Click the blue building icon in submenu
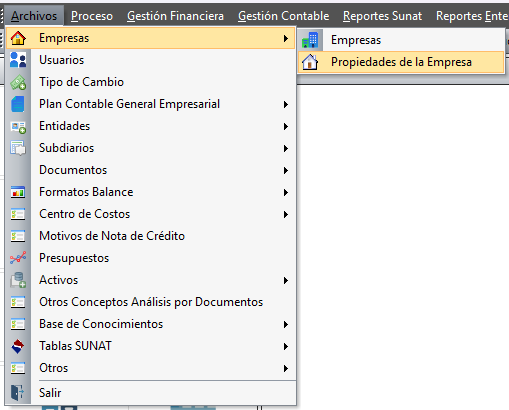Image resolution: width=509 pixels, height=410 pixels. 310,40
